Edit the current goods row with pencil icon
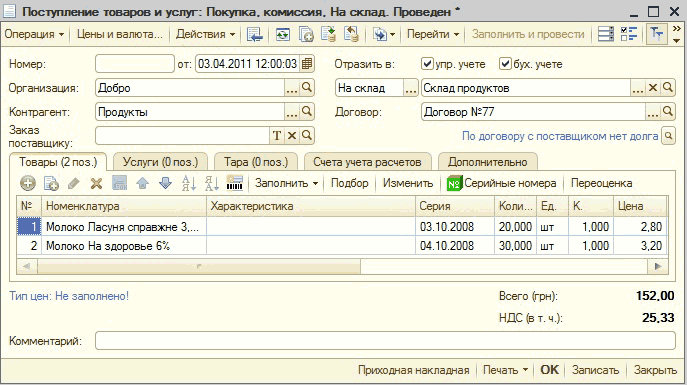The width and height of the screenshot is (687, 385). pyautogui.click(x=74, y=183)
